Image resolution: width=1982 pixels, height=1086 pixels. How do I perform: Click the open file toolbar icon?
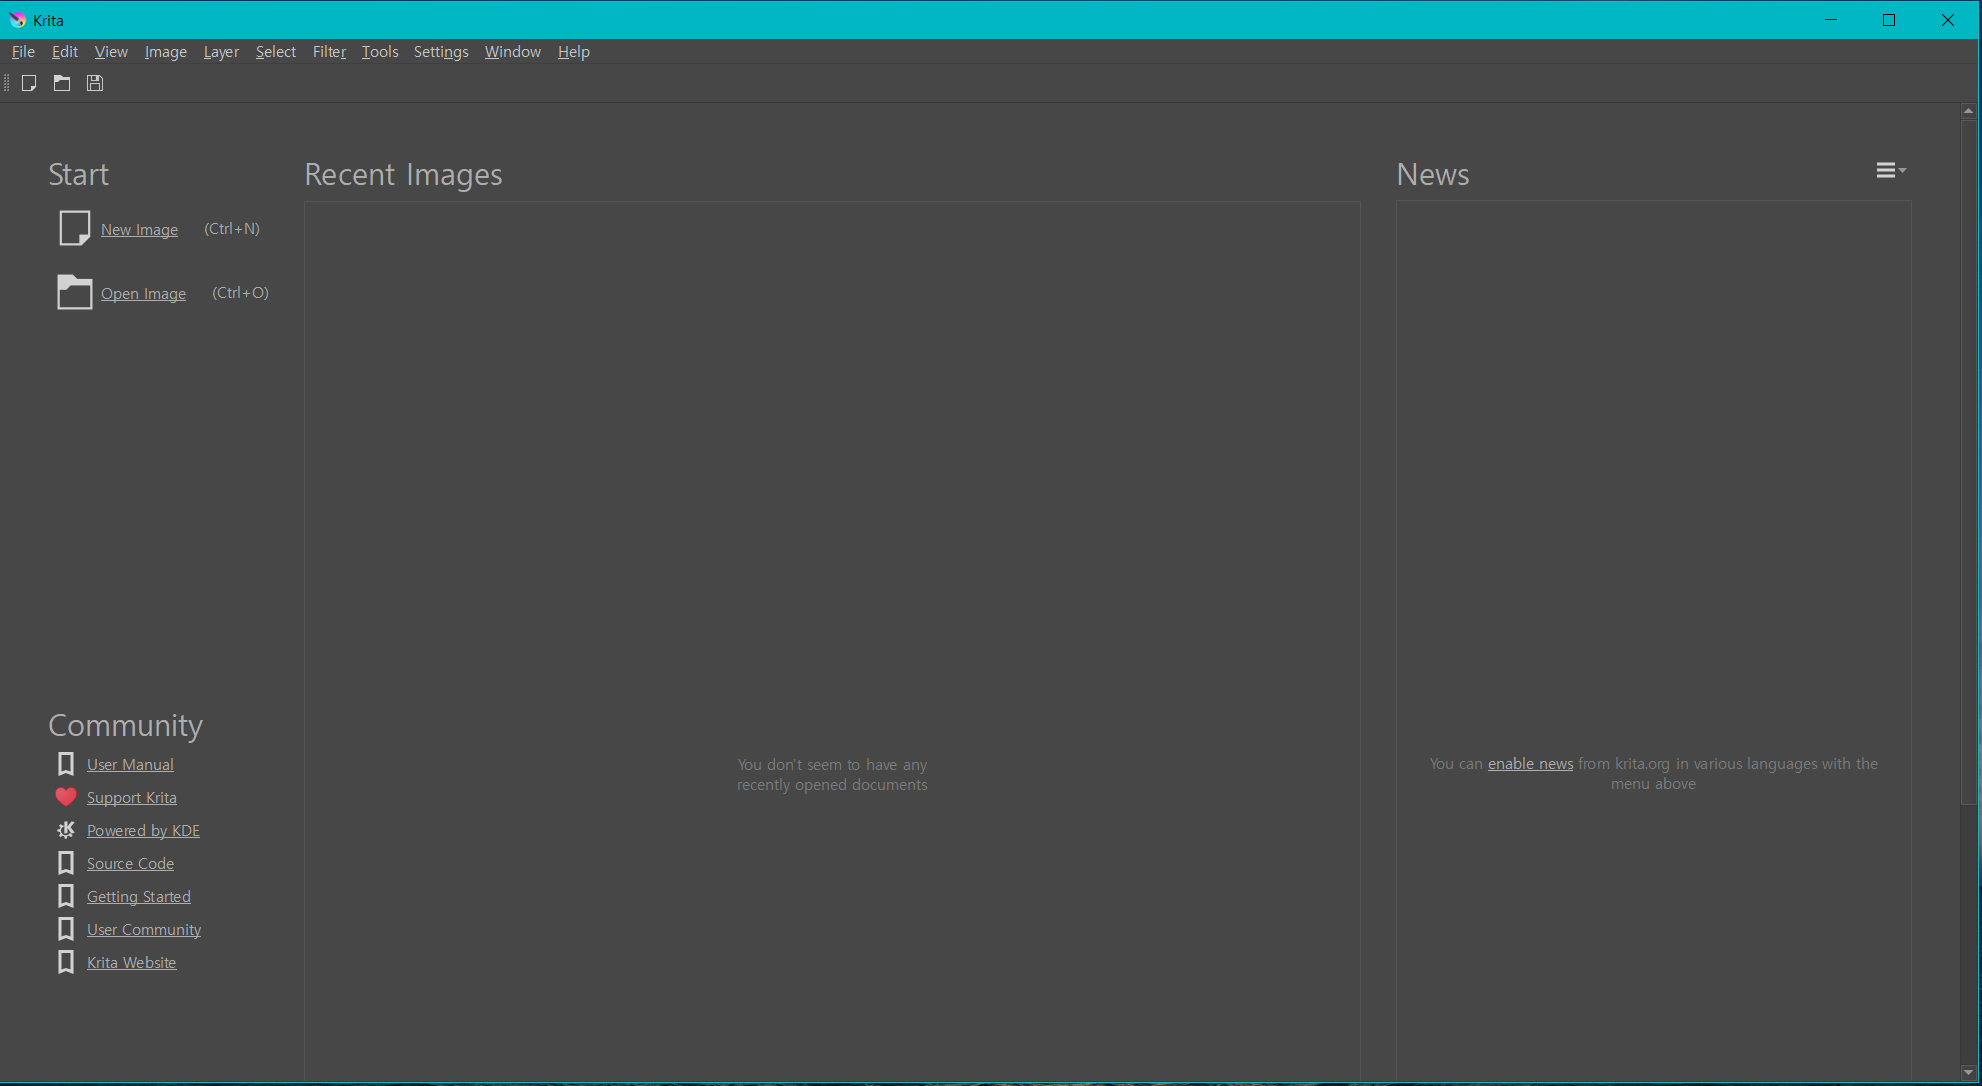tap(62, 83)
